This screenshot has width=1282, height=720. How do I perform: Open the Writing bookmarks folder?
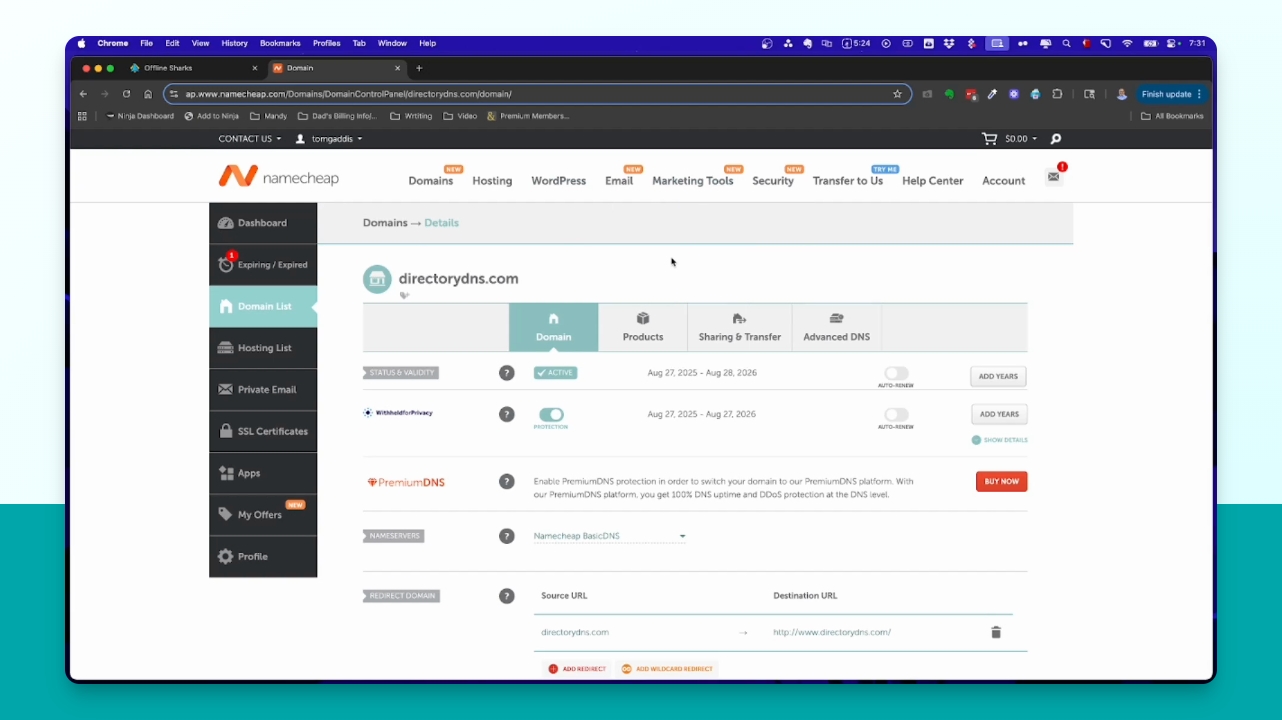click(411, 116)
